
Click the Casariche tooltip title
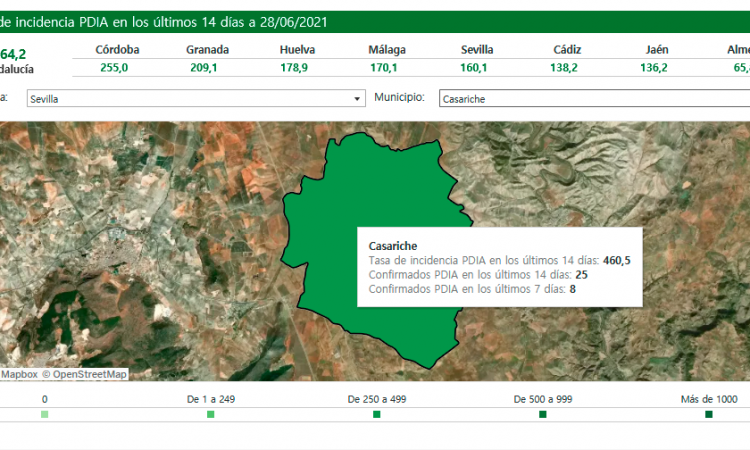(x=393, y=246)
